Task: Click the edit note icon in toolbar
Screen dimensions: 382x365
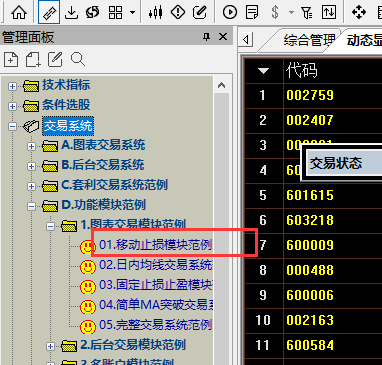Action: point(200,12)
